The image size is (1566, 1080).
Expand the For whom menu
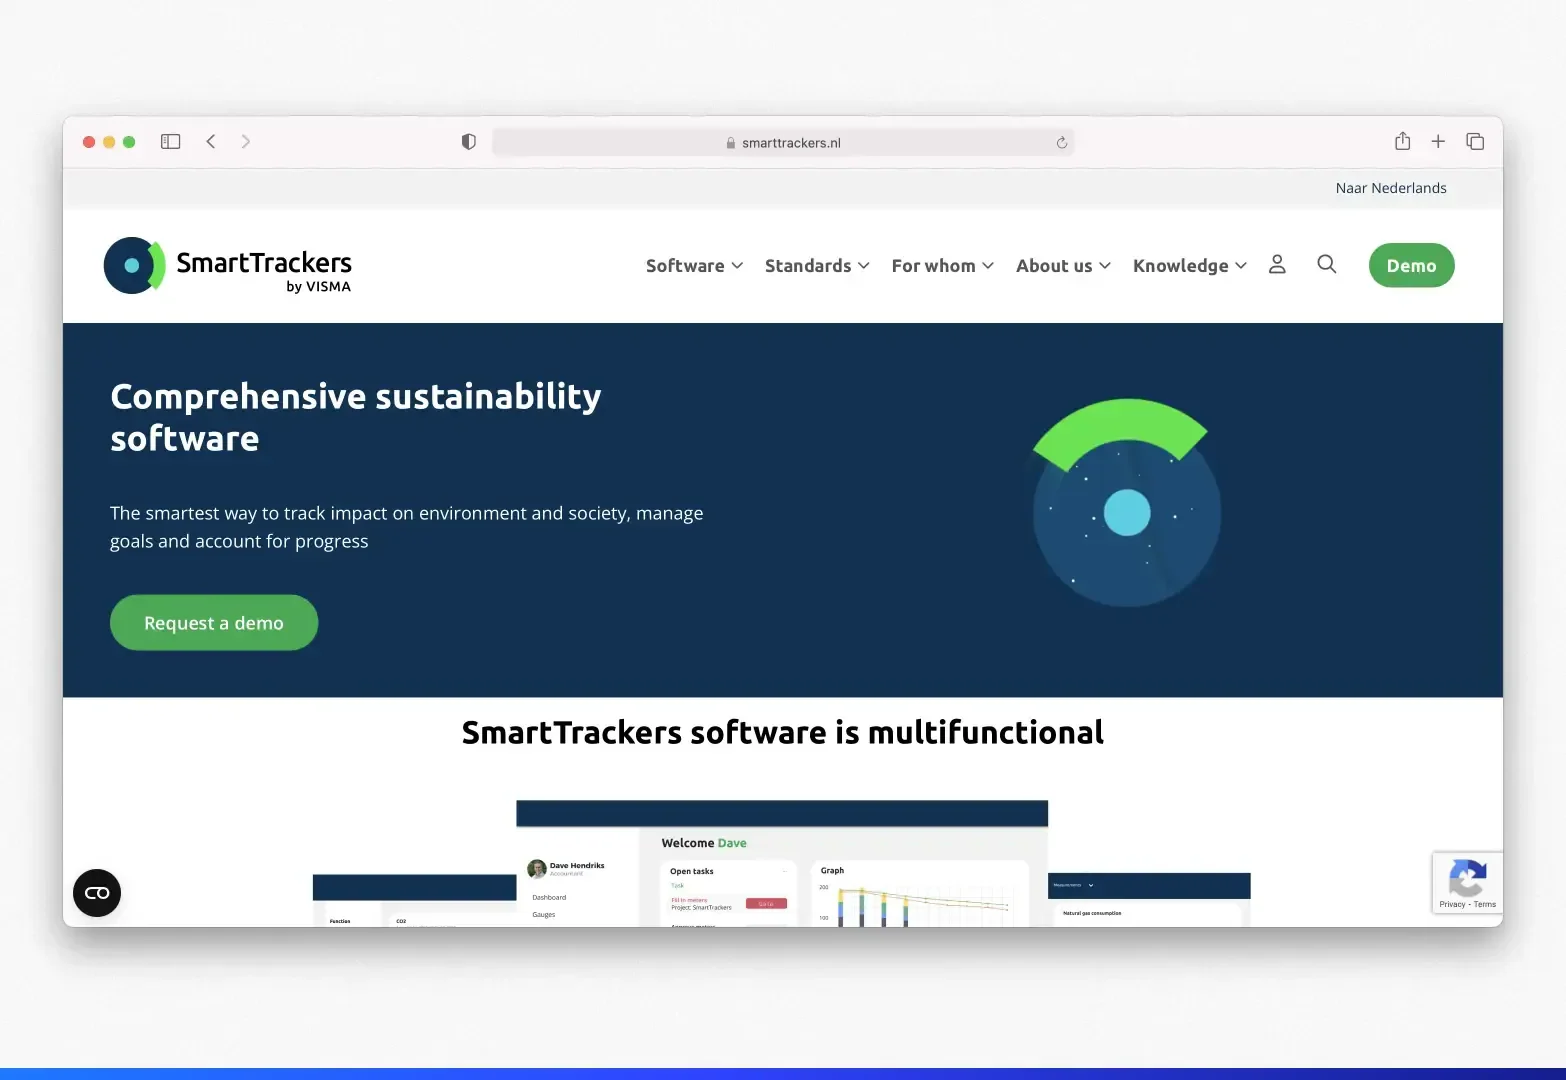[x=943, y=266]
